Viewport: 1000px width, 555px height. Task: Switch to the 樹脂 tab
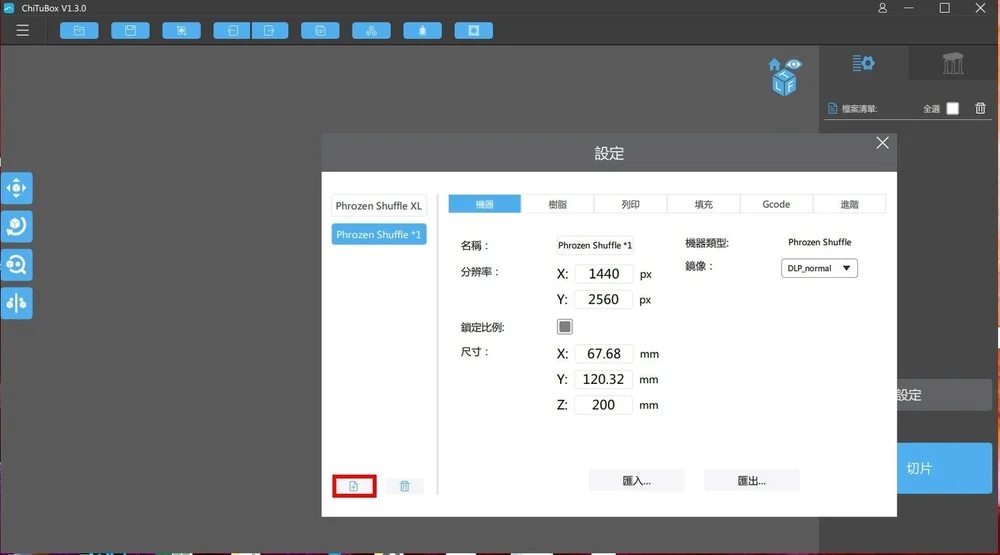(557, 204)
